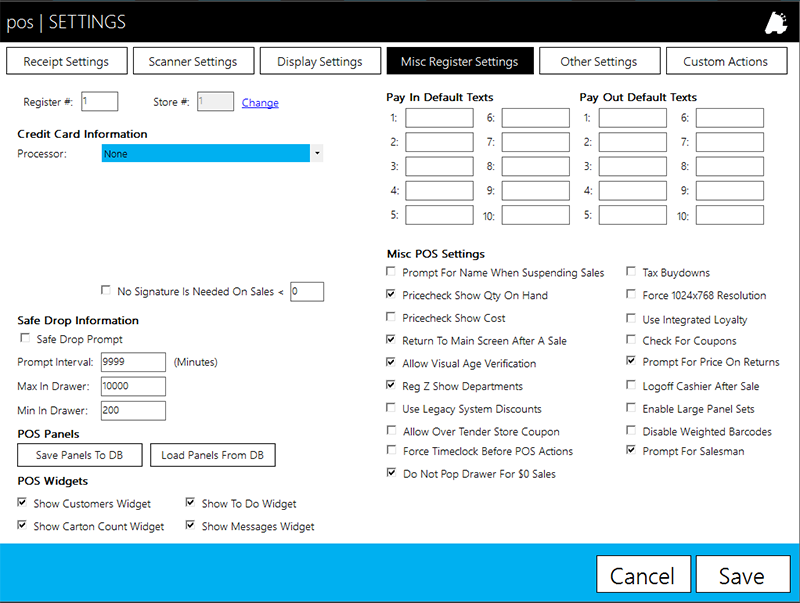Focus the No Signature sales amount field
This screenshot has height=603, width=800.
[x=307, y=291]
